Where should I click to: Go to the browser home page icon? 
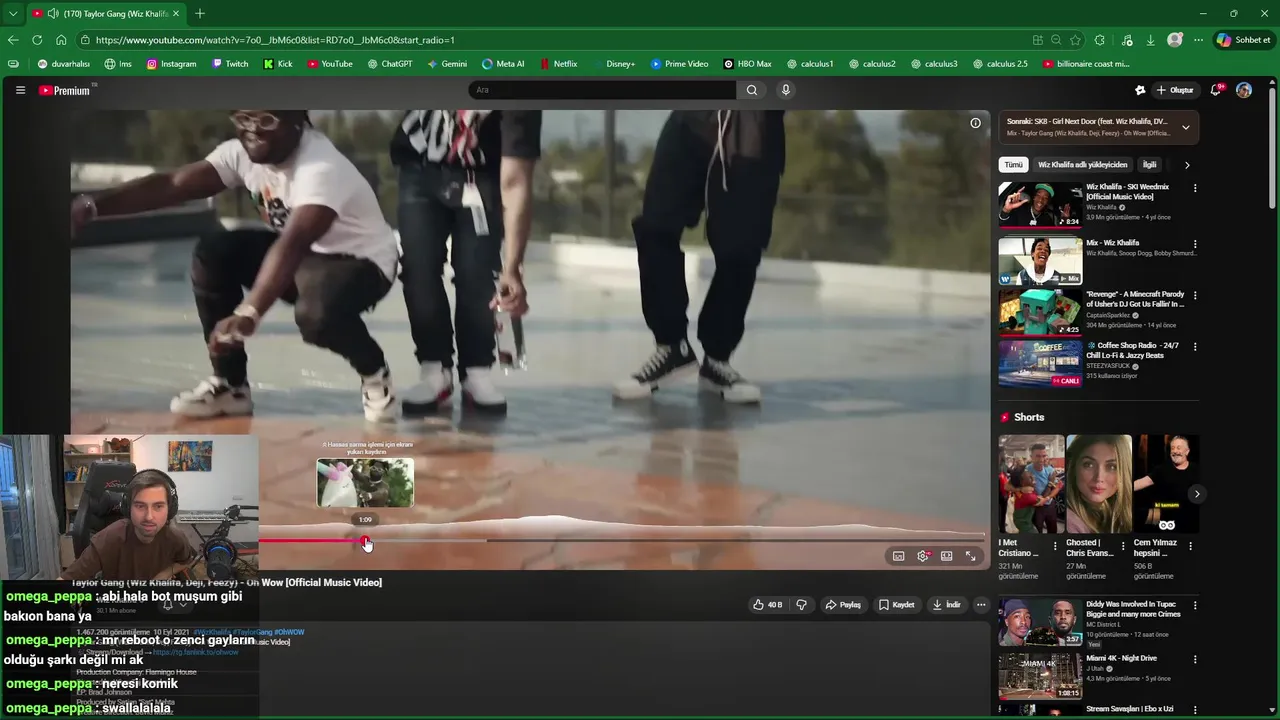[x=61, y=40]
